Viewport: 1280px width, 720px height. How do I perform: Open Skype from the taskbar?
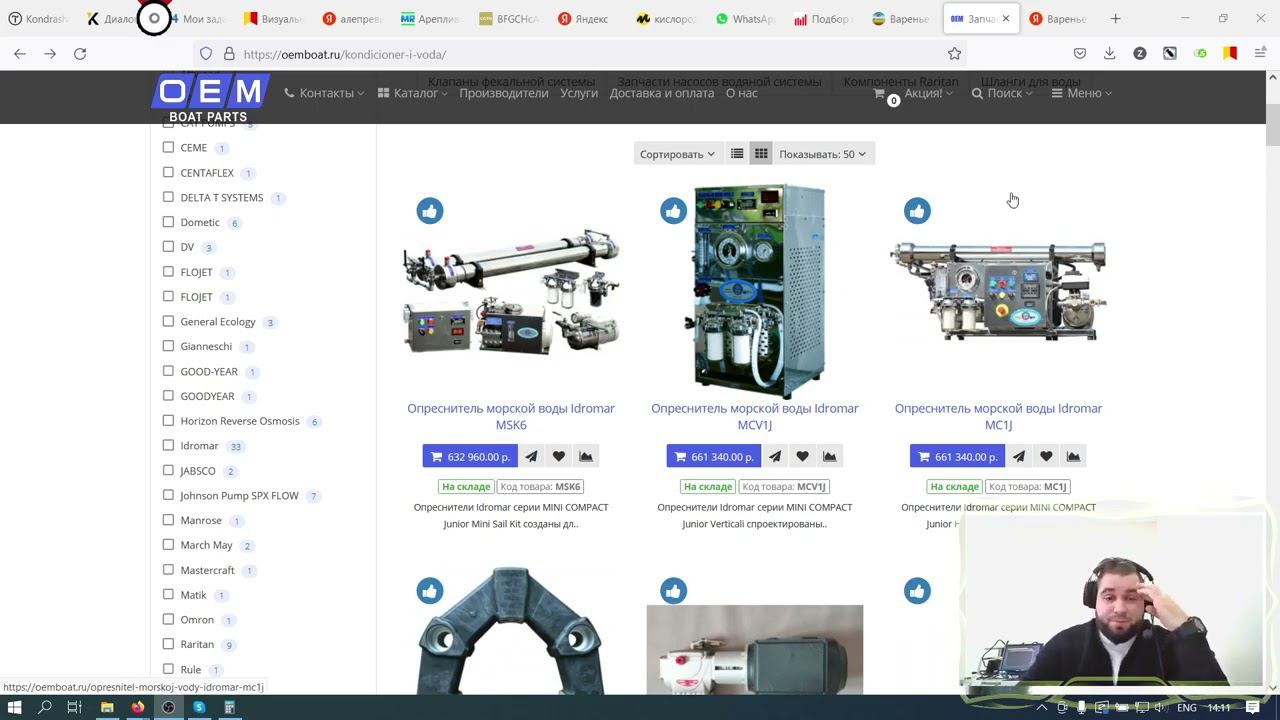(x=199, y=707)
